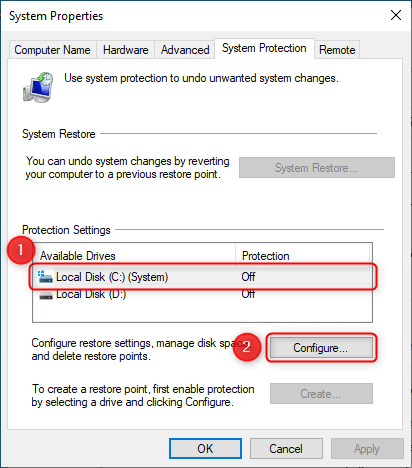Switch to the Computer Name tab
Image resolution: width=412 pixels, height=468 pixels.
coord(52,50)
